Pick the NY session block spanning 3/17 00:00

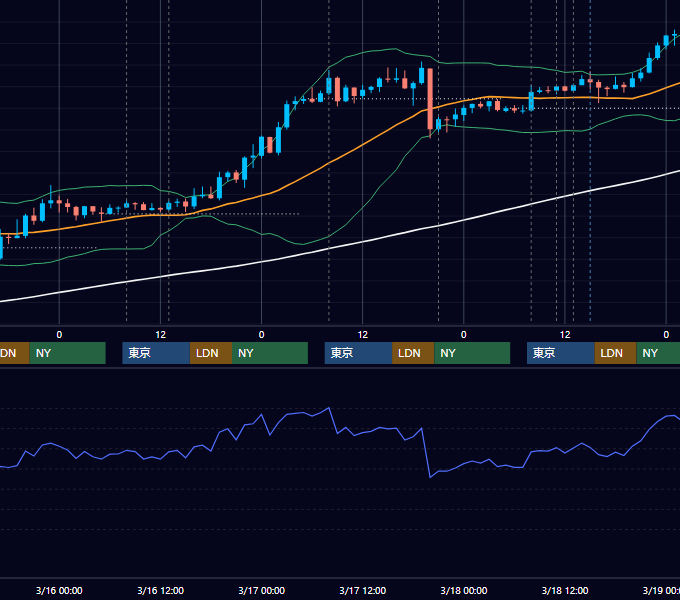pos(270,353)
